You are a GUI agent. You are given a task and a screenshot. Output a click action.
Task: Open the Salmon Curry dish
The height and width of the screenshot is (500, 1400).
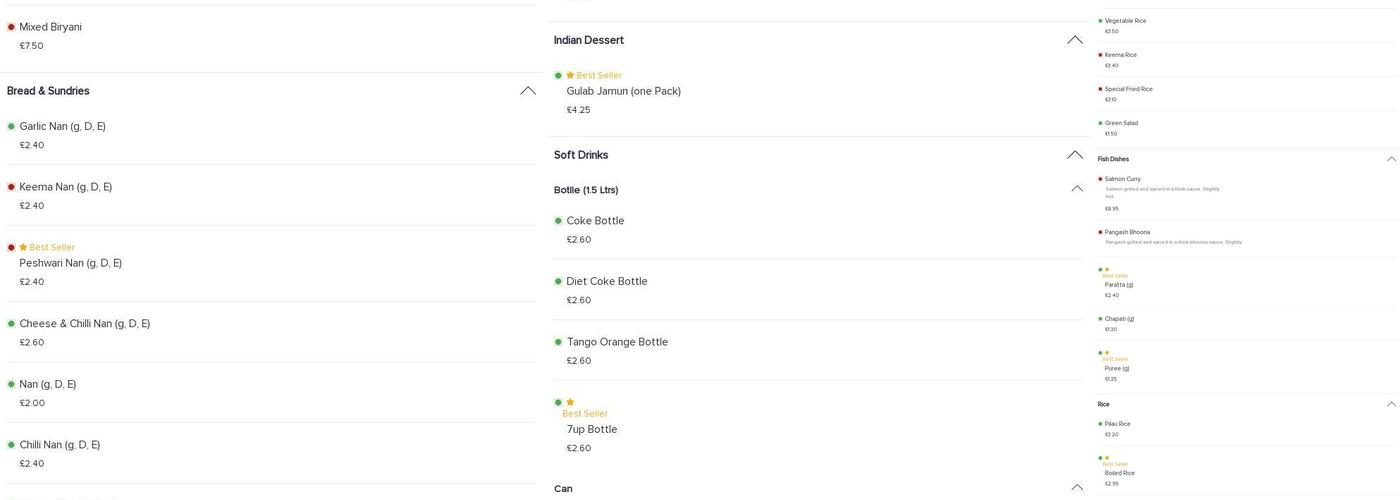tap(1122, 179)
